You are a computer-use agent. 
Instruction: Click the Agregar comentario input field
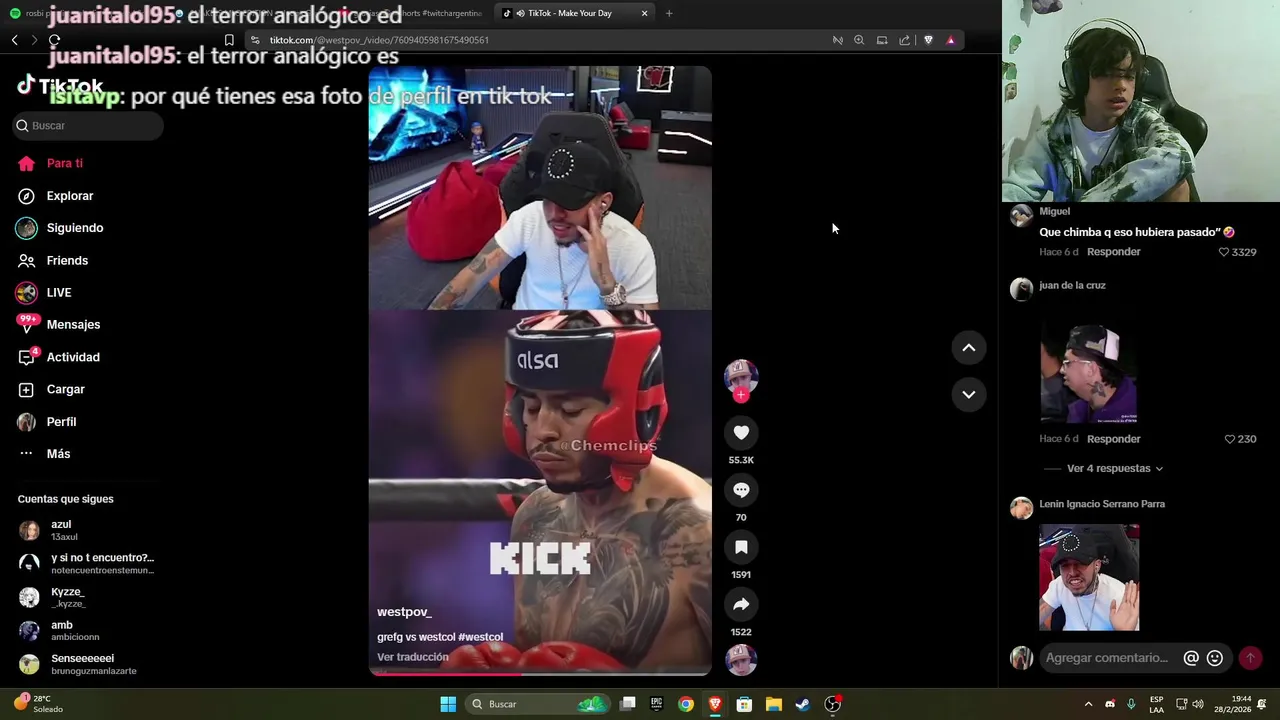tap(1107, 658)
